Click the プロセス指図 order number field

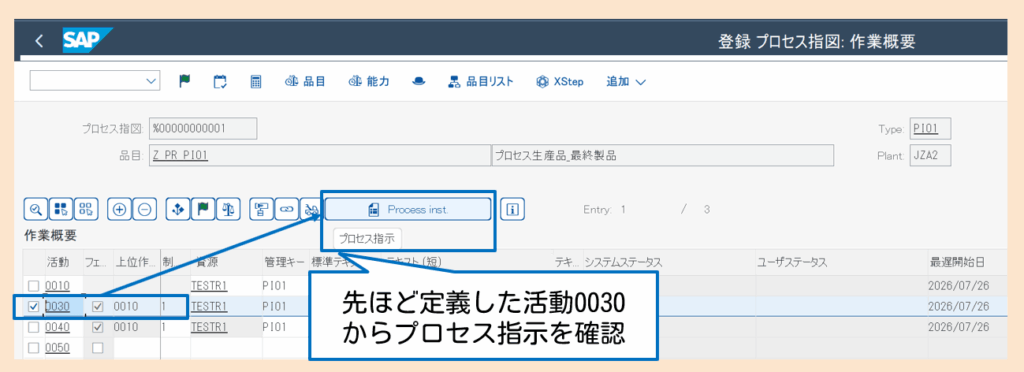point(203,129)
